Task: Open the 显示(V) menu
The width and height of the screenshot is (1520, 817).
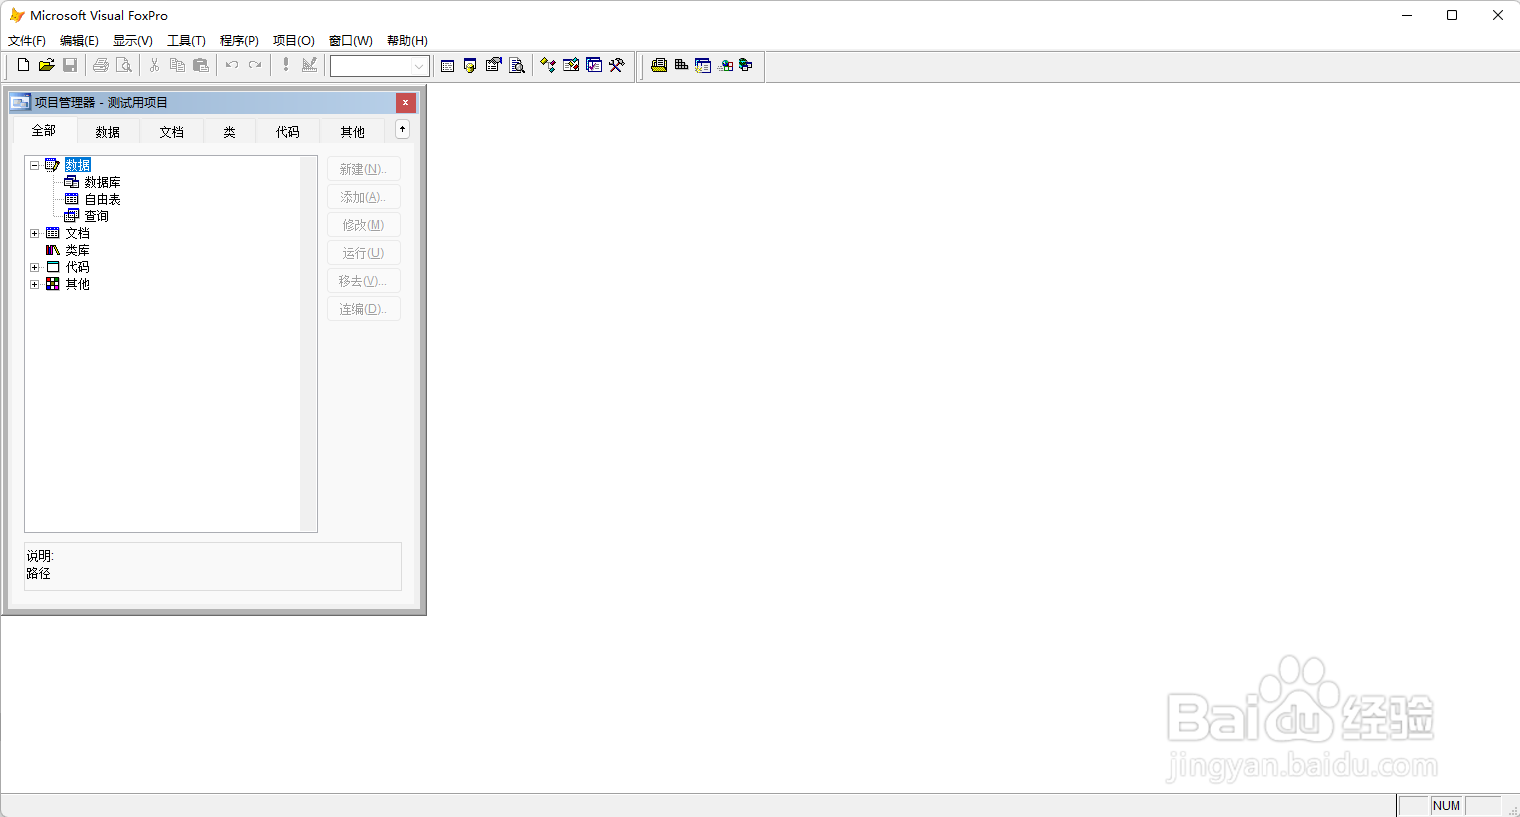Action: pos(133,41)
